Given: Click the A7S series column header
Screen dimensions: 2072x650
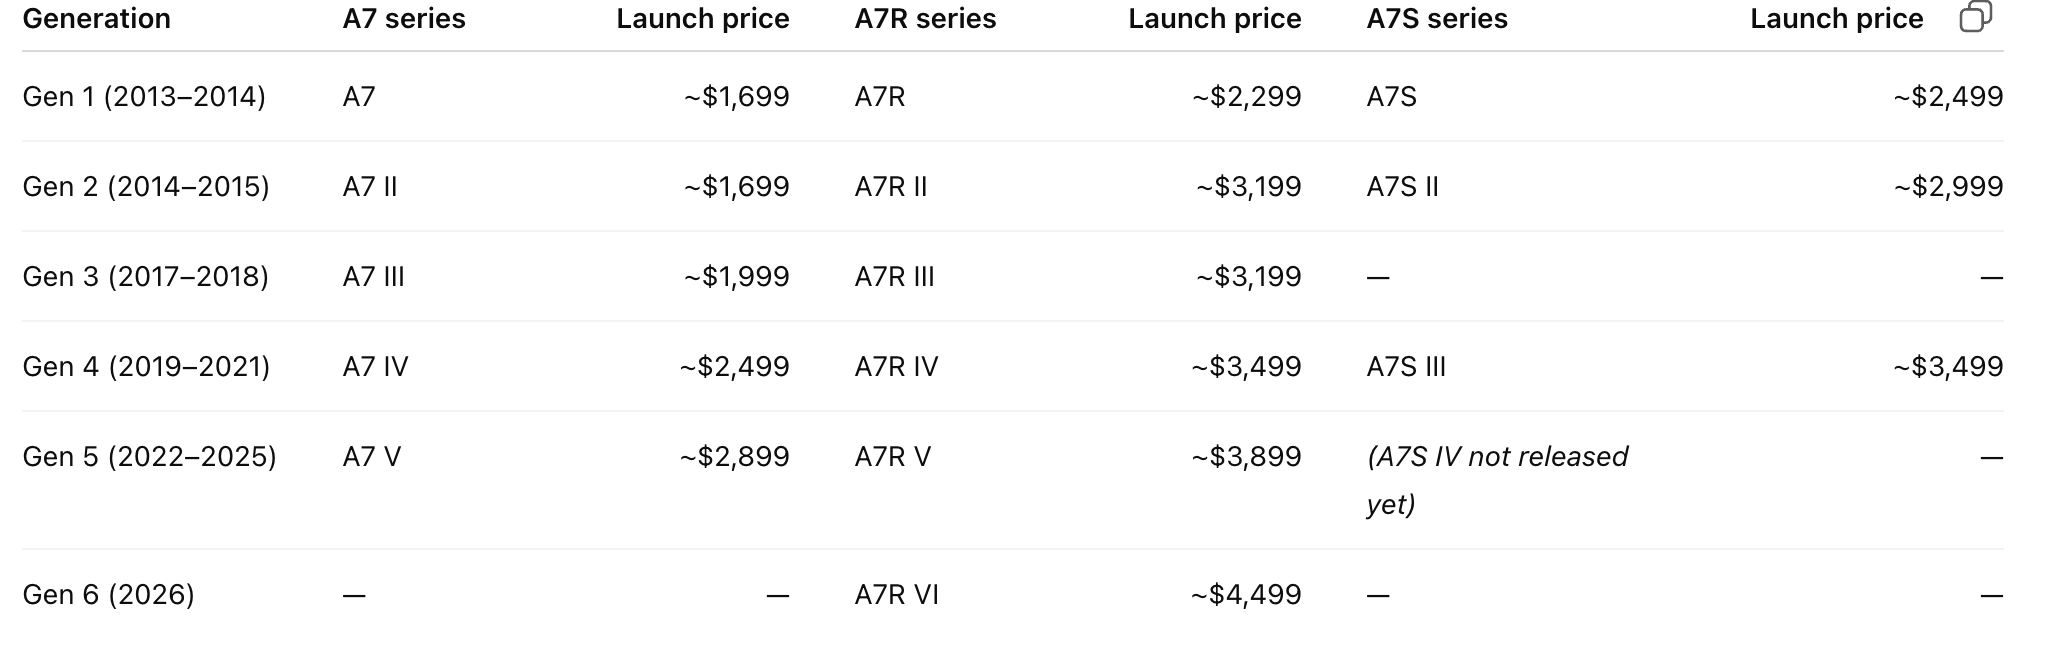Looking at the screenshot, I should pos(1437,19).
